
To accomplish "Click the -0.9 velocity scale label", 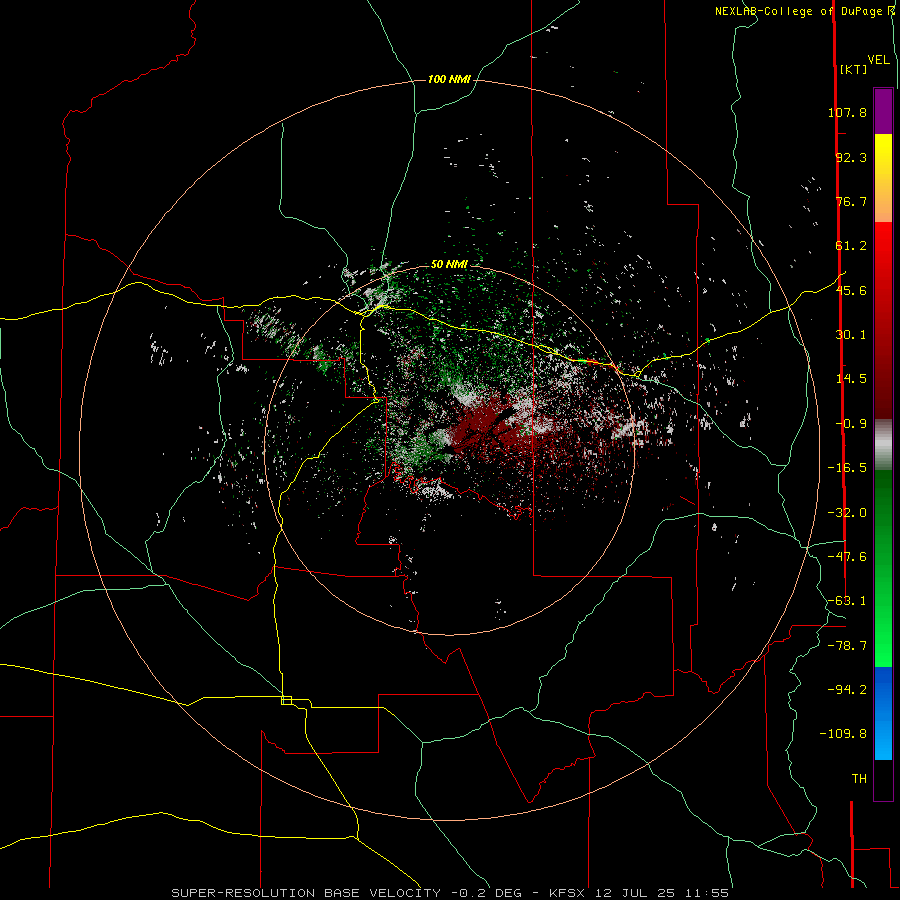I will (x=851, y=424).
